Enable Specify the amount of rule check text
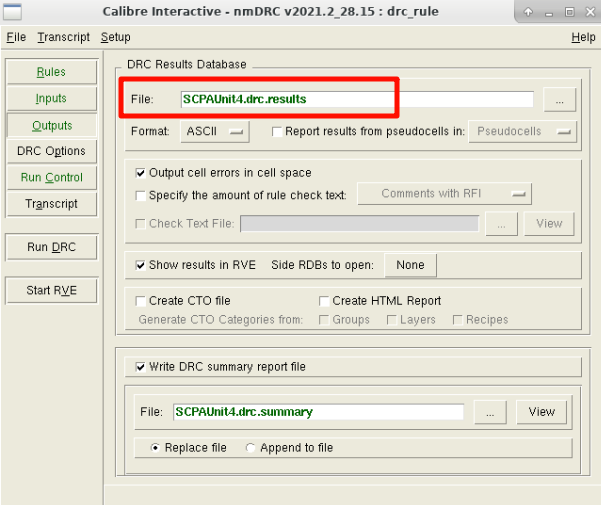 pos(140,196)
